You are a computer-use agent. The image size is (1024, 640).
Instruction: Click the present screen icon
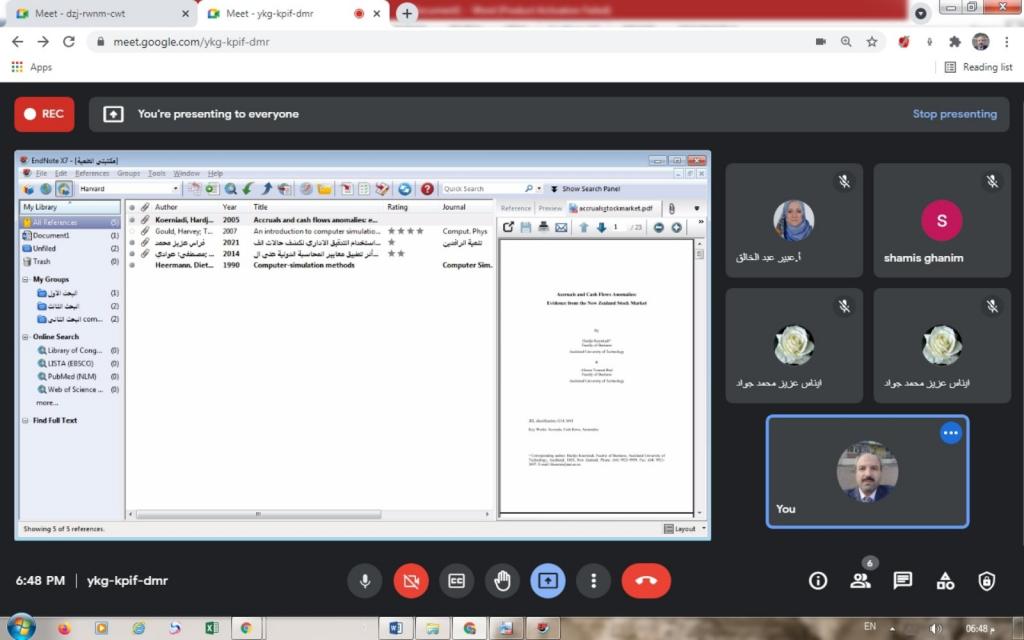pos(548,580)
